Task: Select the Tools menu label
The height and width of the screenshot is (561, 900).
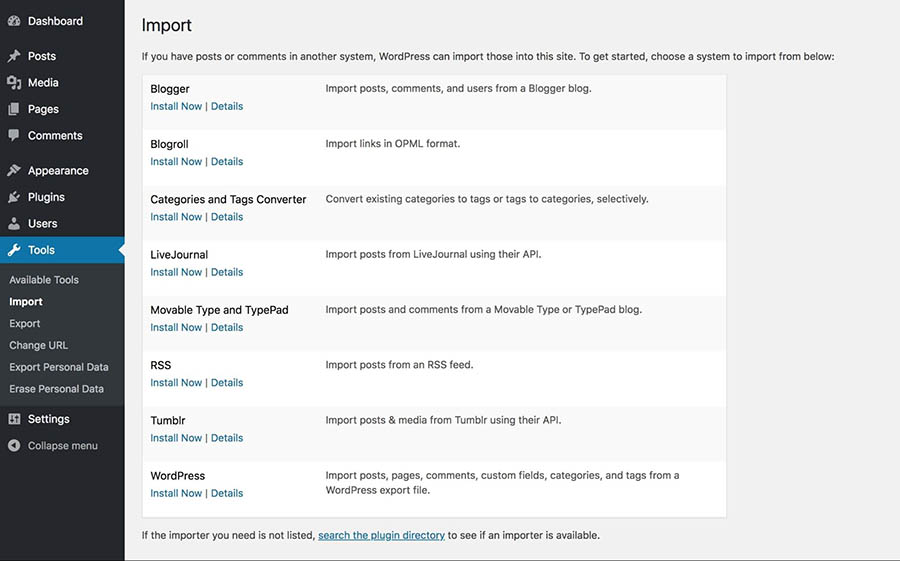Action: (41, 250)
